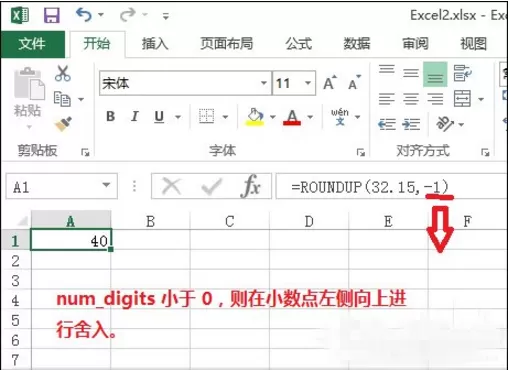Decrease font size with smaller A

point(354,83)
